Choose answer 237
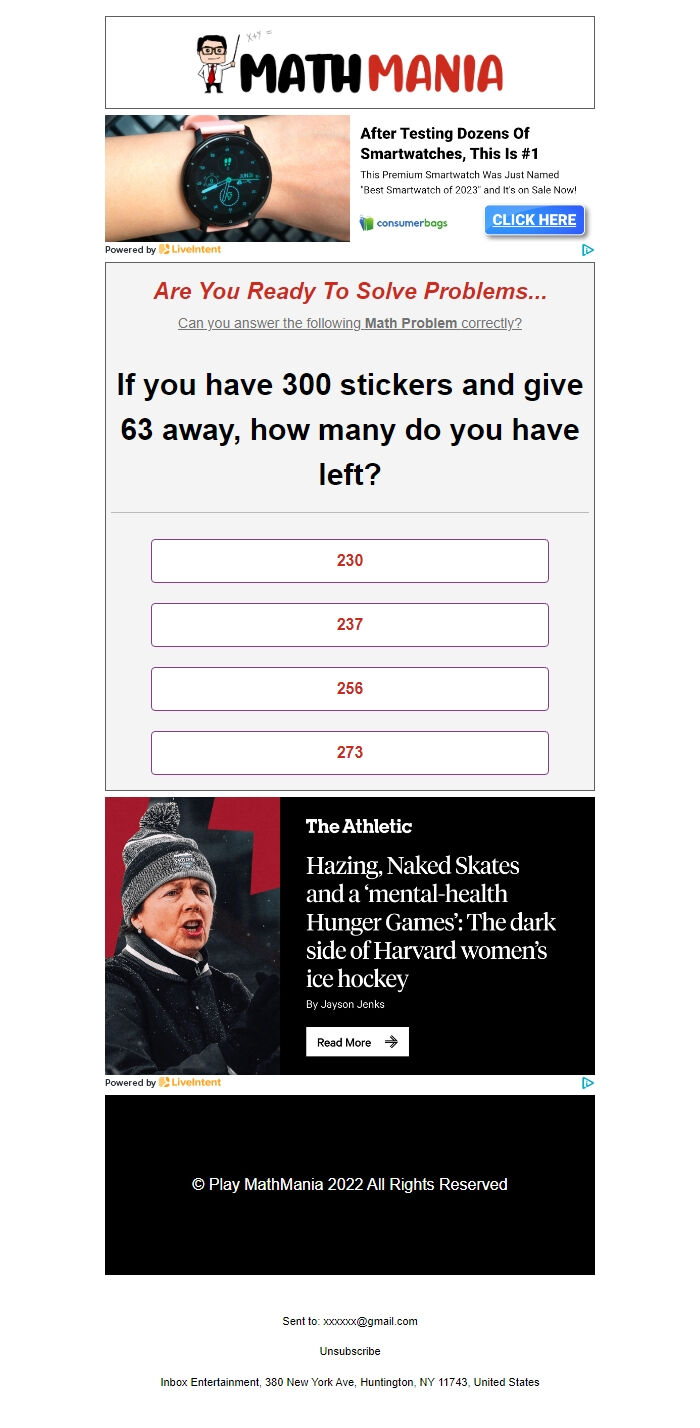 [350, 625]
